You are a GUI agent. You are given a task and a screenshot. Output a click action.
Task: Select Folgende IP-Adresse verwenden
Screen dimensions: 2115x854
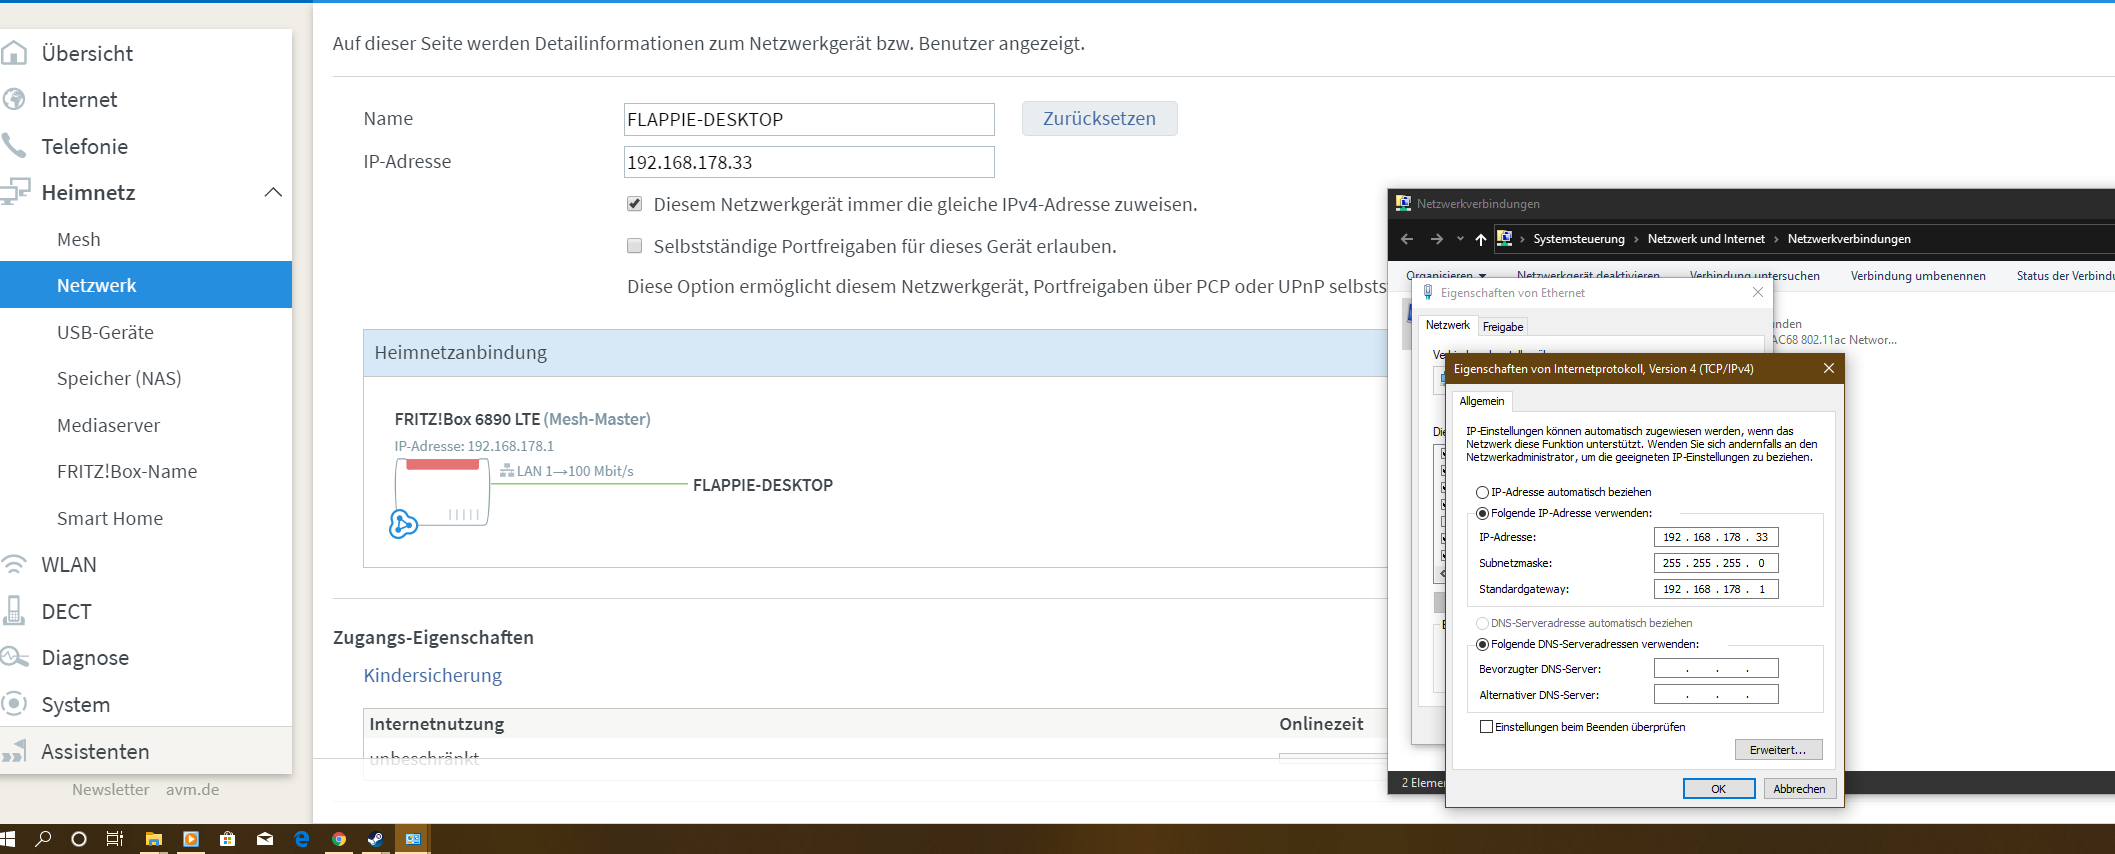click(1482, 513)
